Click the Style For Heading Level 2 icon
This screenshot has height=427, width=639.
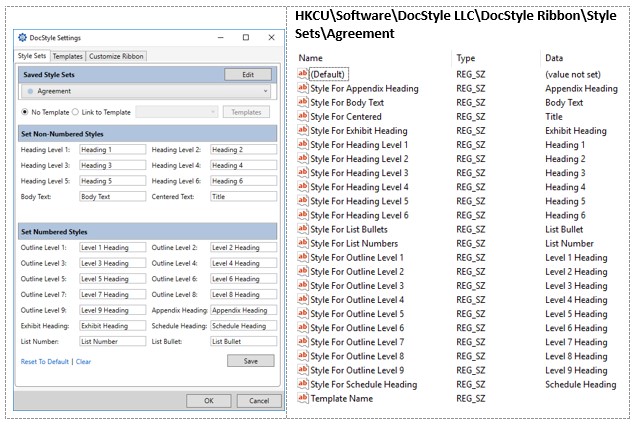pos(302,158)
